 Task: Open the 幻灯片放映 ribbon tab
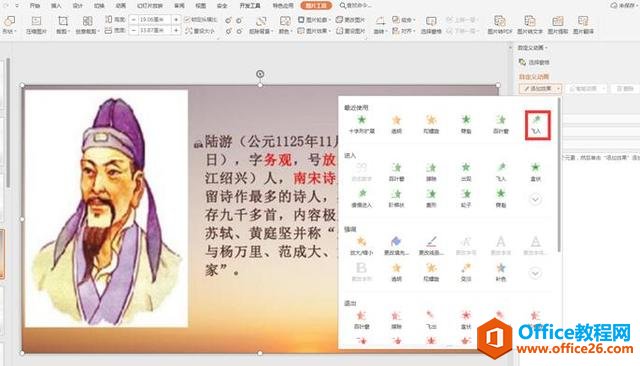coord(150,6)
